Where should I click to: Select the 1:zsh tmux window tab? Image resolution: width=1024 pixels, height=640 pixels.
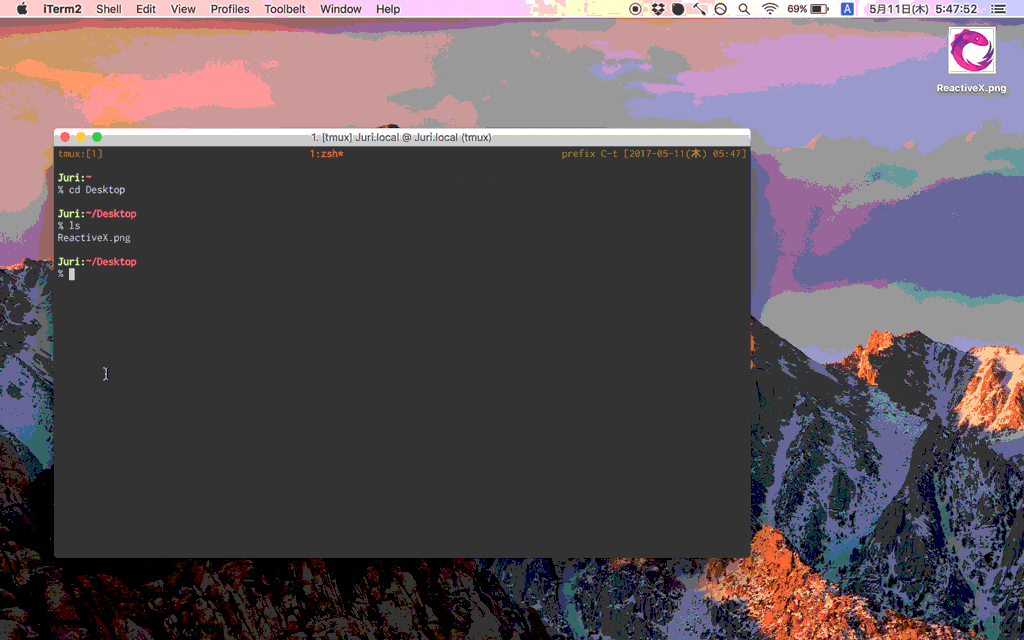[x=327, y=154]
